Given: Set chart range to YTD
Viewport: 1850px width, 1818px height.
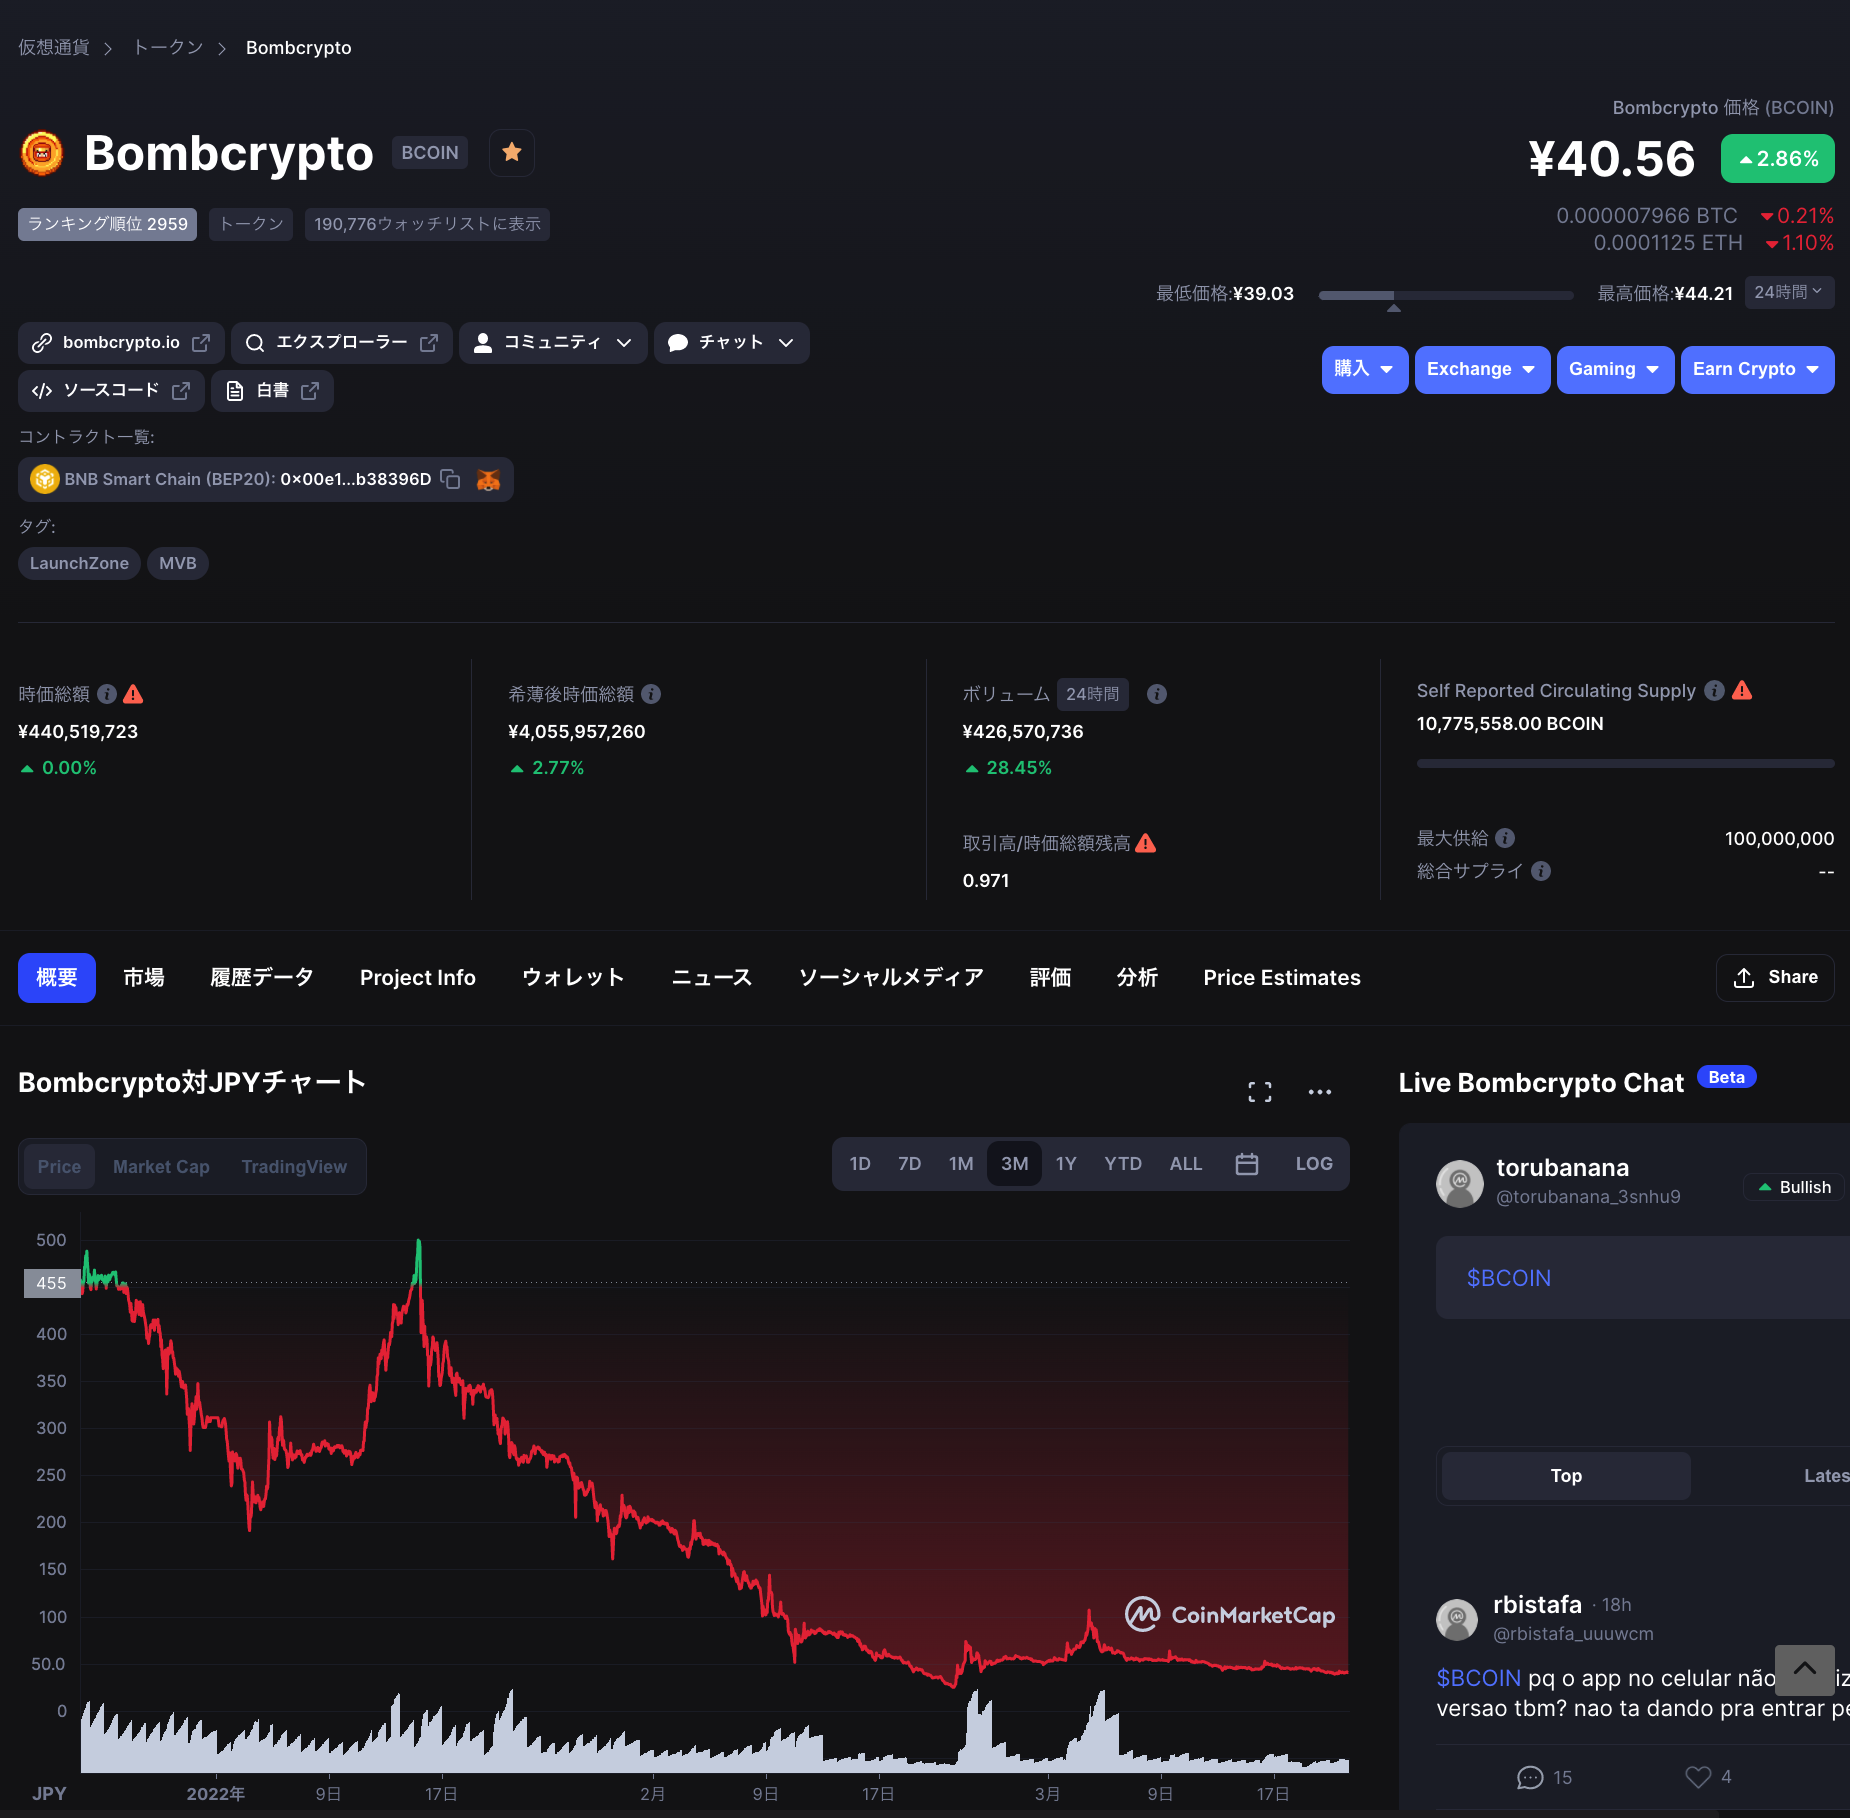Looking at the screenshot, I should coord(1123,1164).
